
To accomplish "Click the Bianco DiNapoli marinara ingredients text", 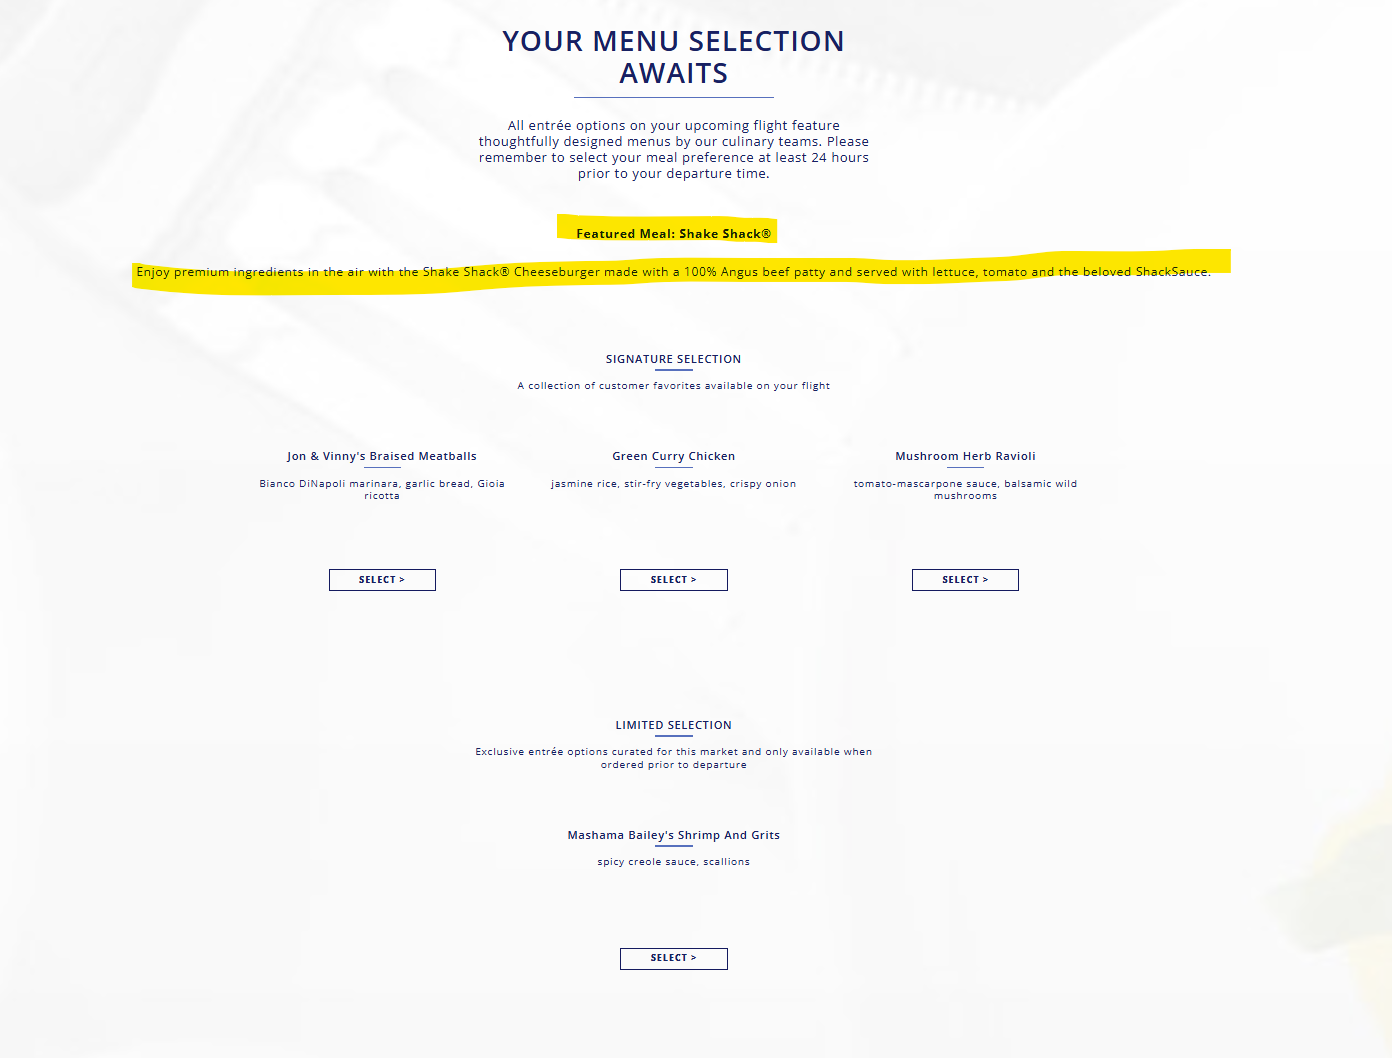I will pos(382,489).
